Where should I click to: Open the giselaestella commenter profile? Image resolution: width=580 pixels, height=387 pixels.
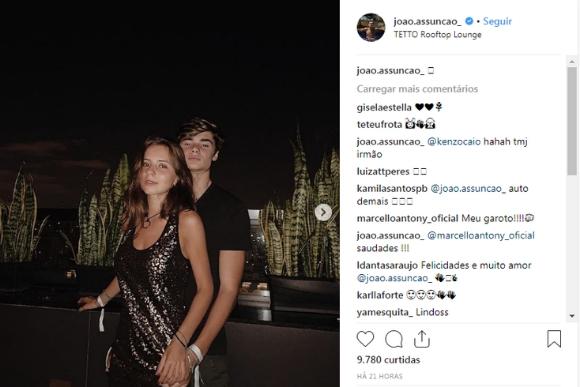coord(384,108)
